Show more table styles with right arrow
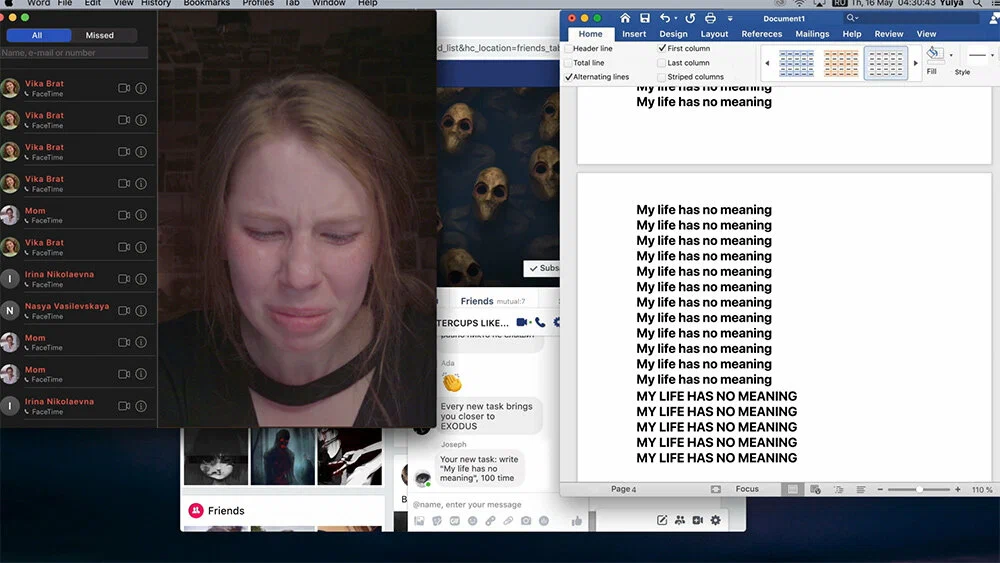Viewport: 1000px width, 563px height. [x=916, y=63]
